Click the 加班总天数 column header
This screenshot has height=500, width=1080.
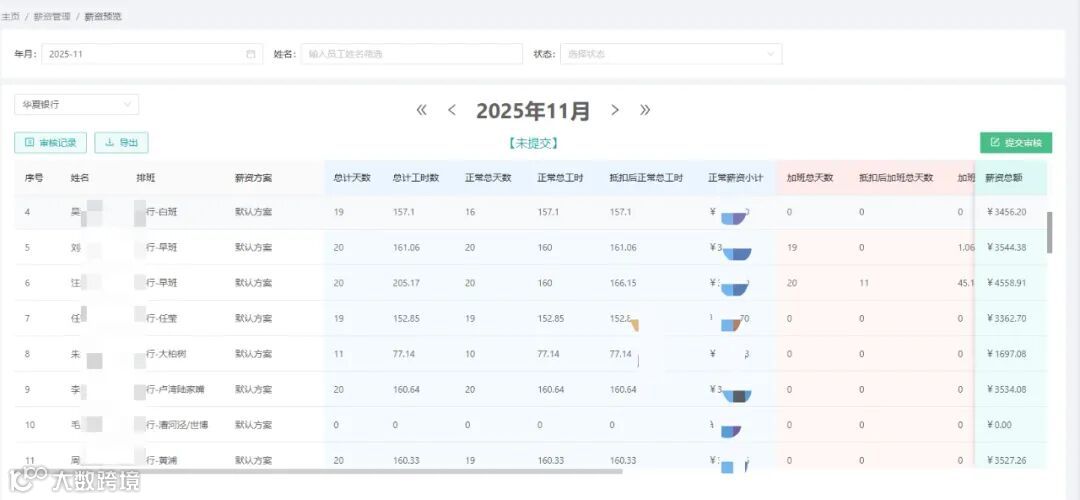click(x=810, y=178)
